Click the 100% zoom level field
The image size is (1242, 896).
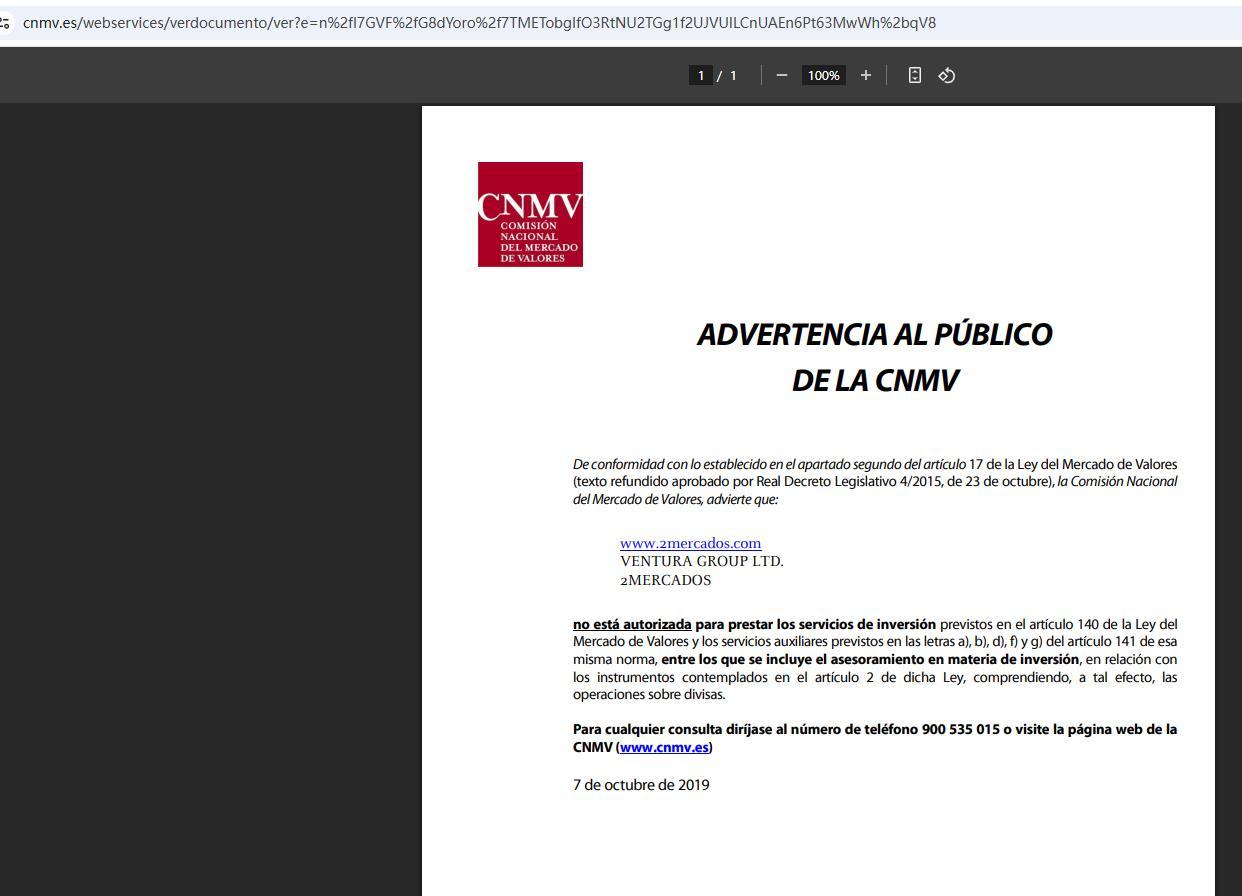pos(823,75)
